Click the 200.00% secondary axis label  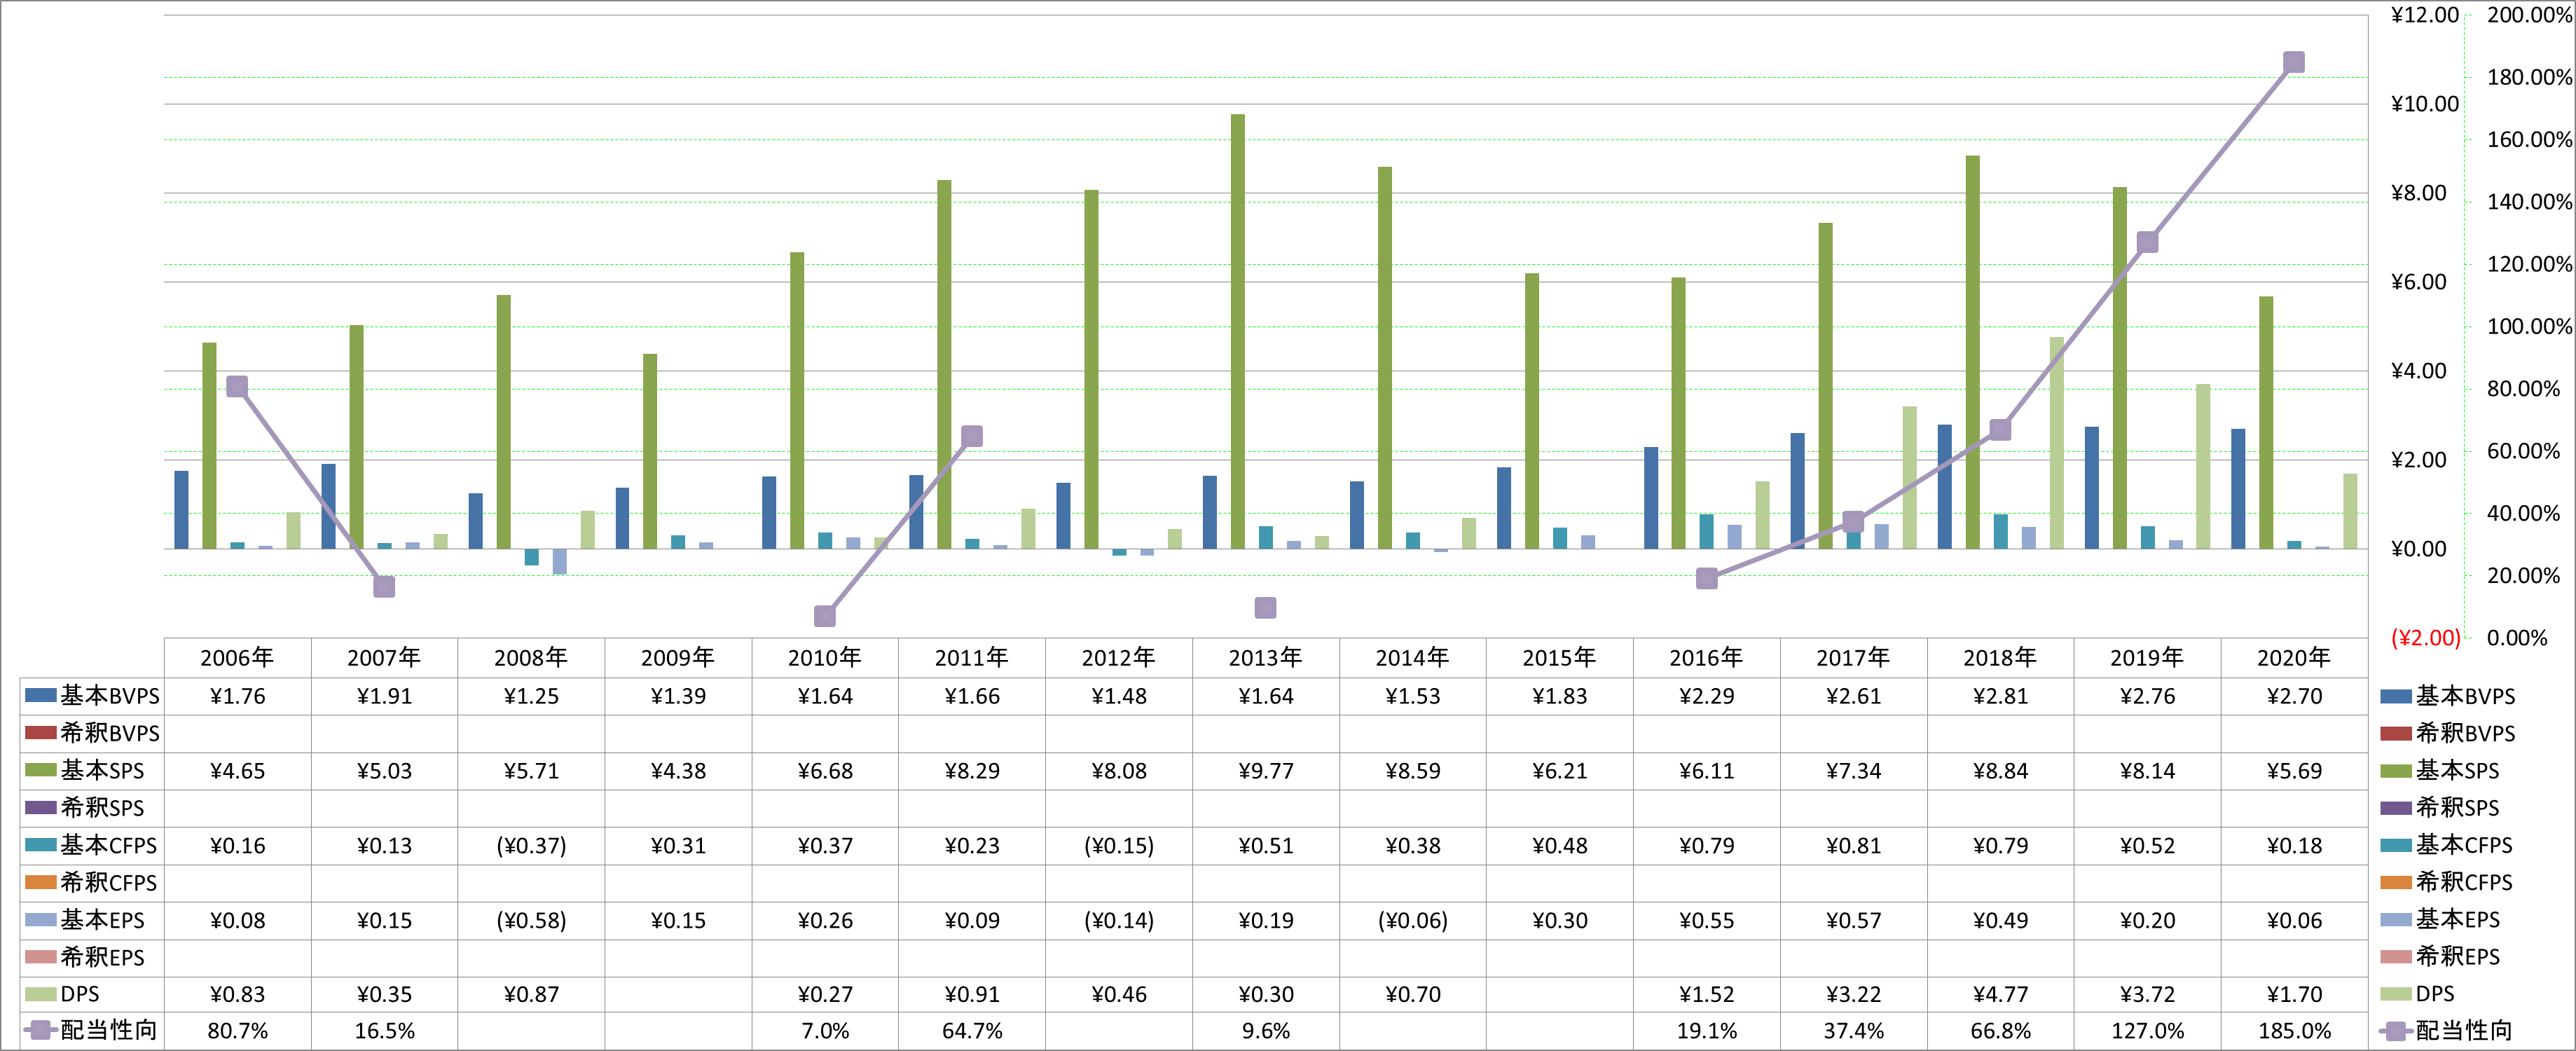coord(2529,15)
